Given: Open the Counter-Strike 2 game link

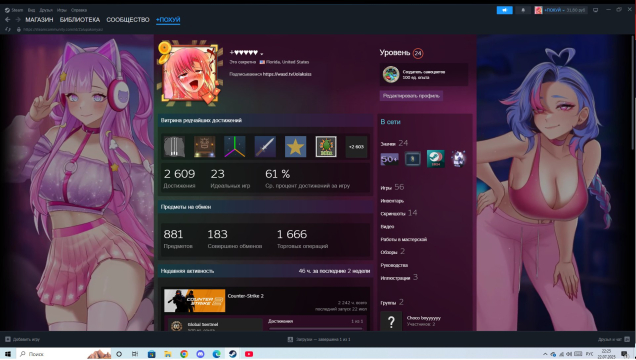Looking at the screenshot, I should 246,296.
